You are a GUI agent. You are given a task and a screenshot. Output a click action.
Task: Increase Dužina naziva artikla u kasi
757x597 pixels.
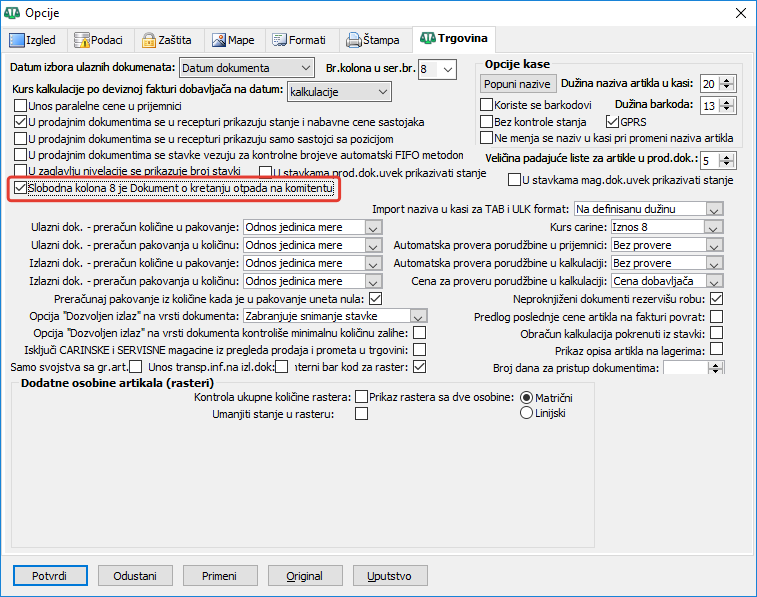tap(727, 80)
